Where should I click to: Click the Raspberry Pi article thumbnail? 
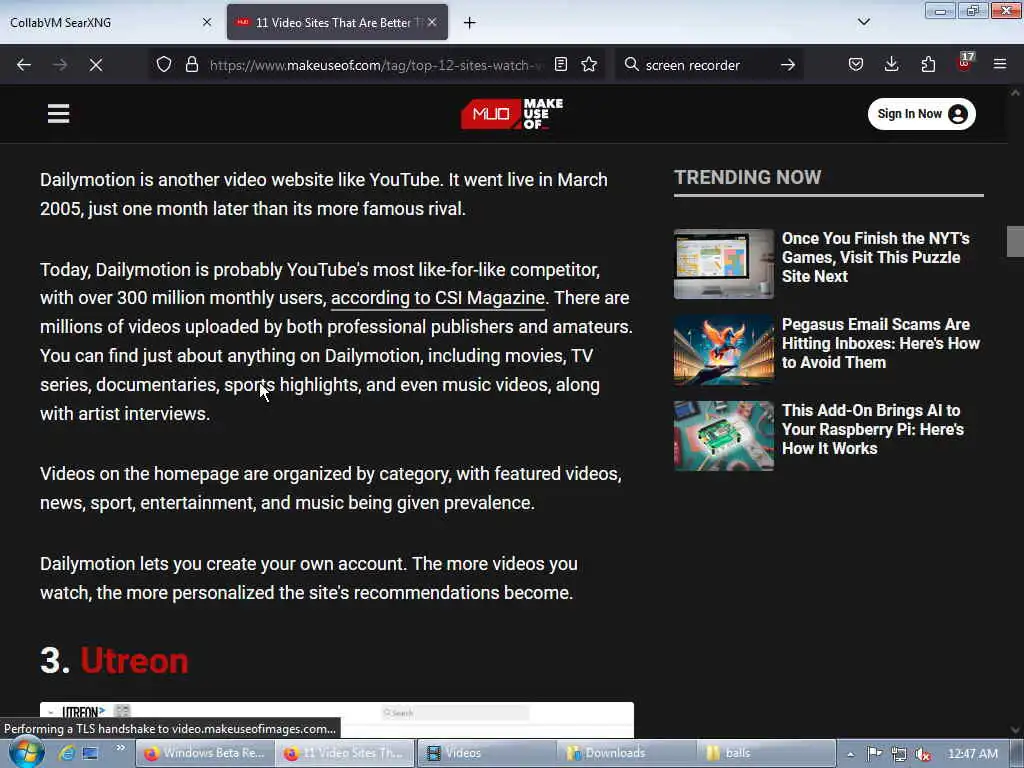tap(724, 436)
